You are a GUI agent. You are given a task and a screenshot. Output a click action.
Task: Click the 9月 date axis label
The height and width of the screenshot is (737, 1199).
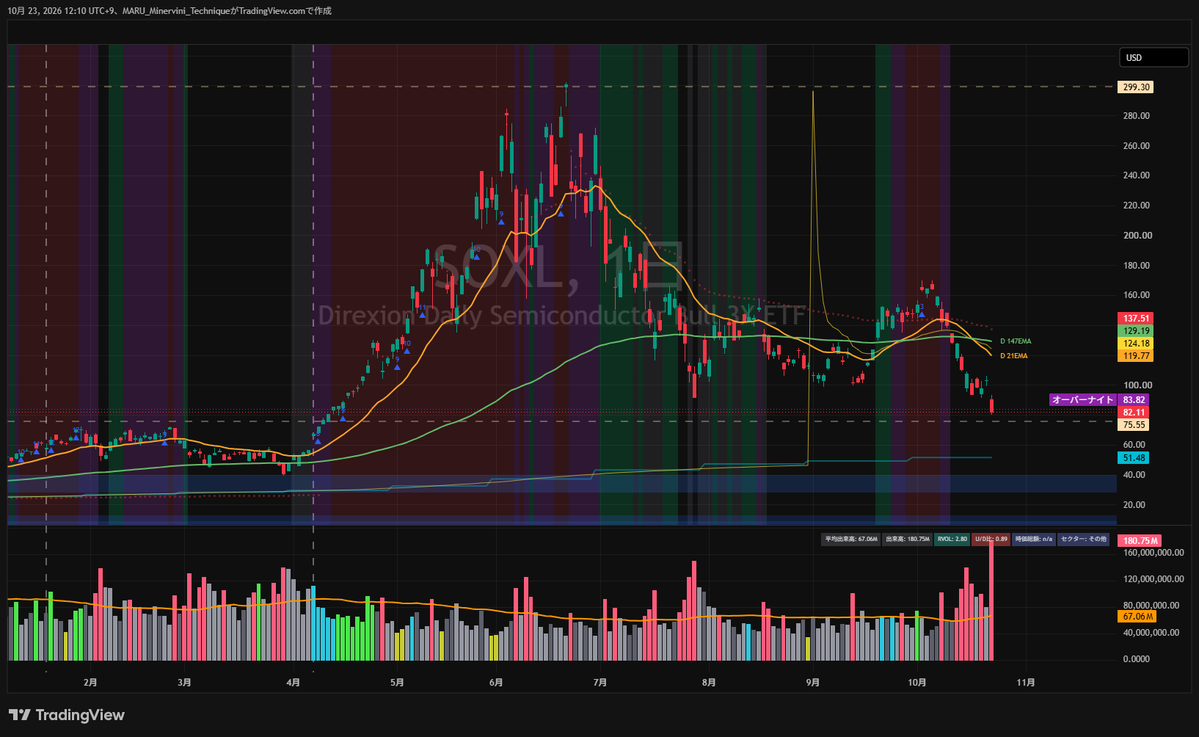[812, 683]
